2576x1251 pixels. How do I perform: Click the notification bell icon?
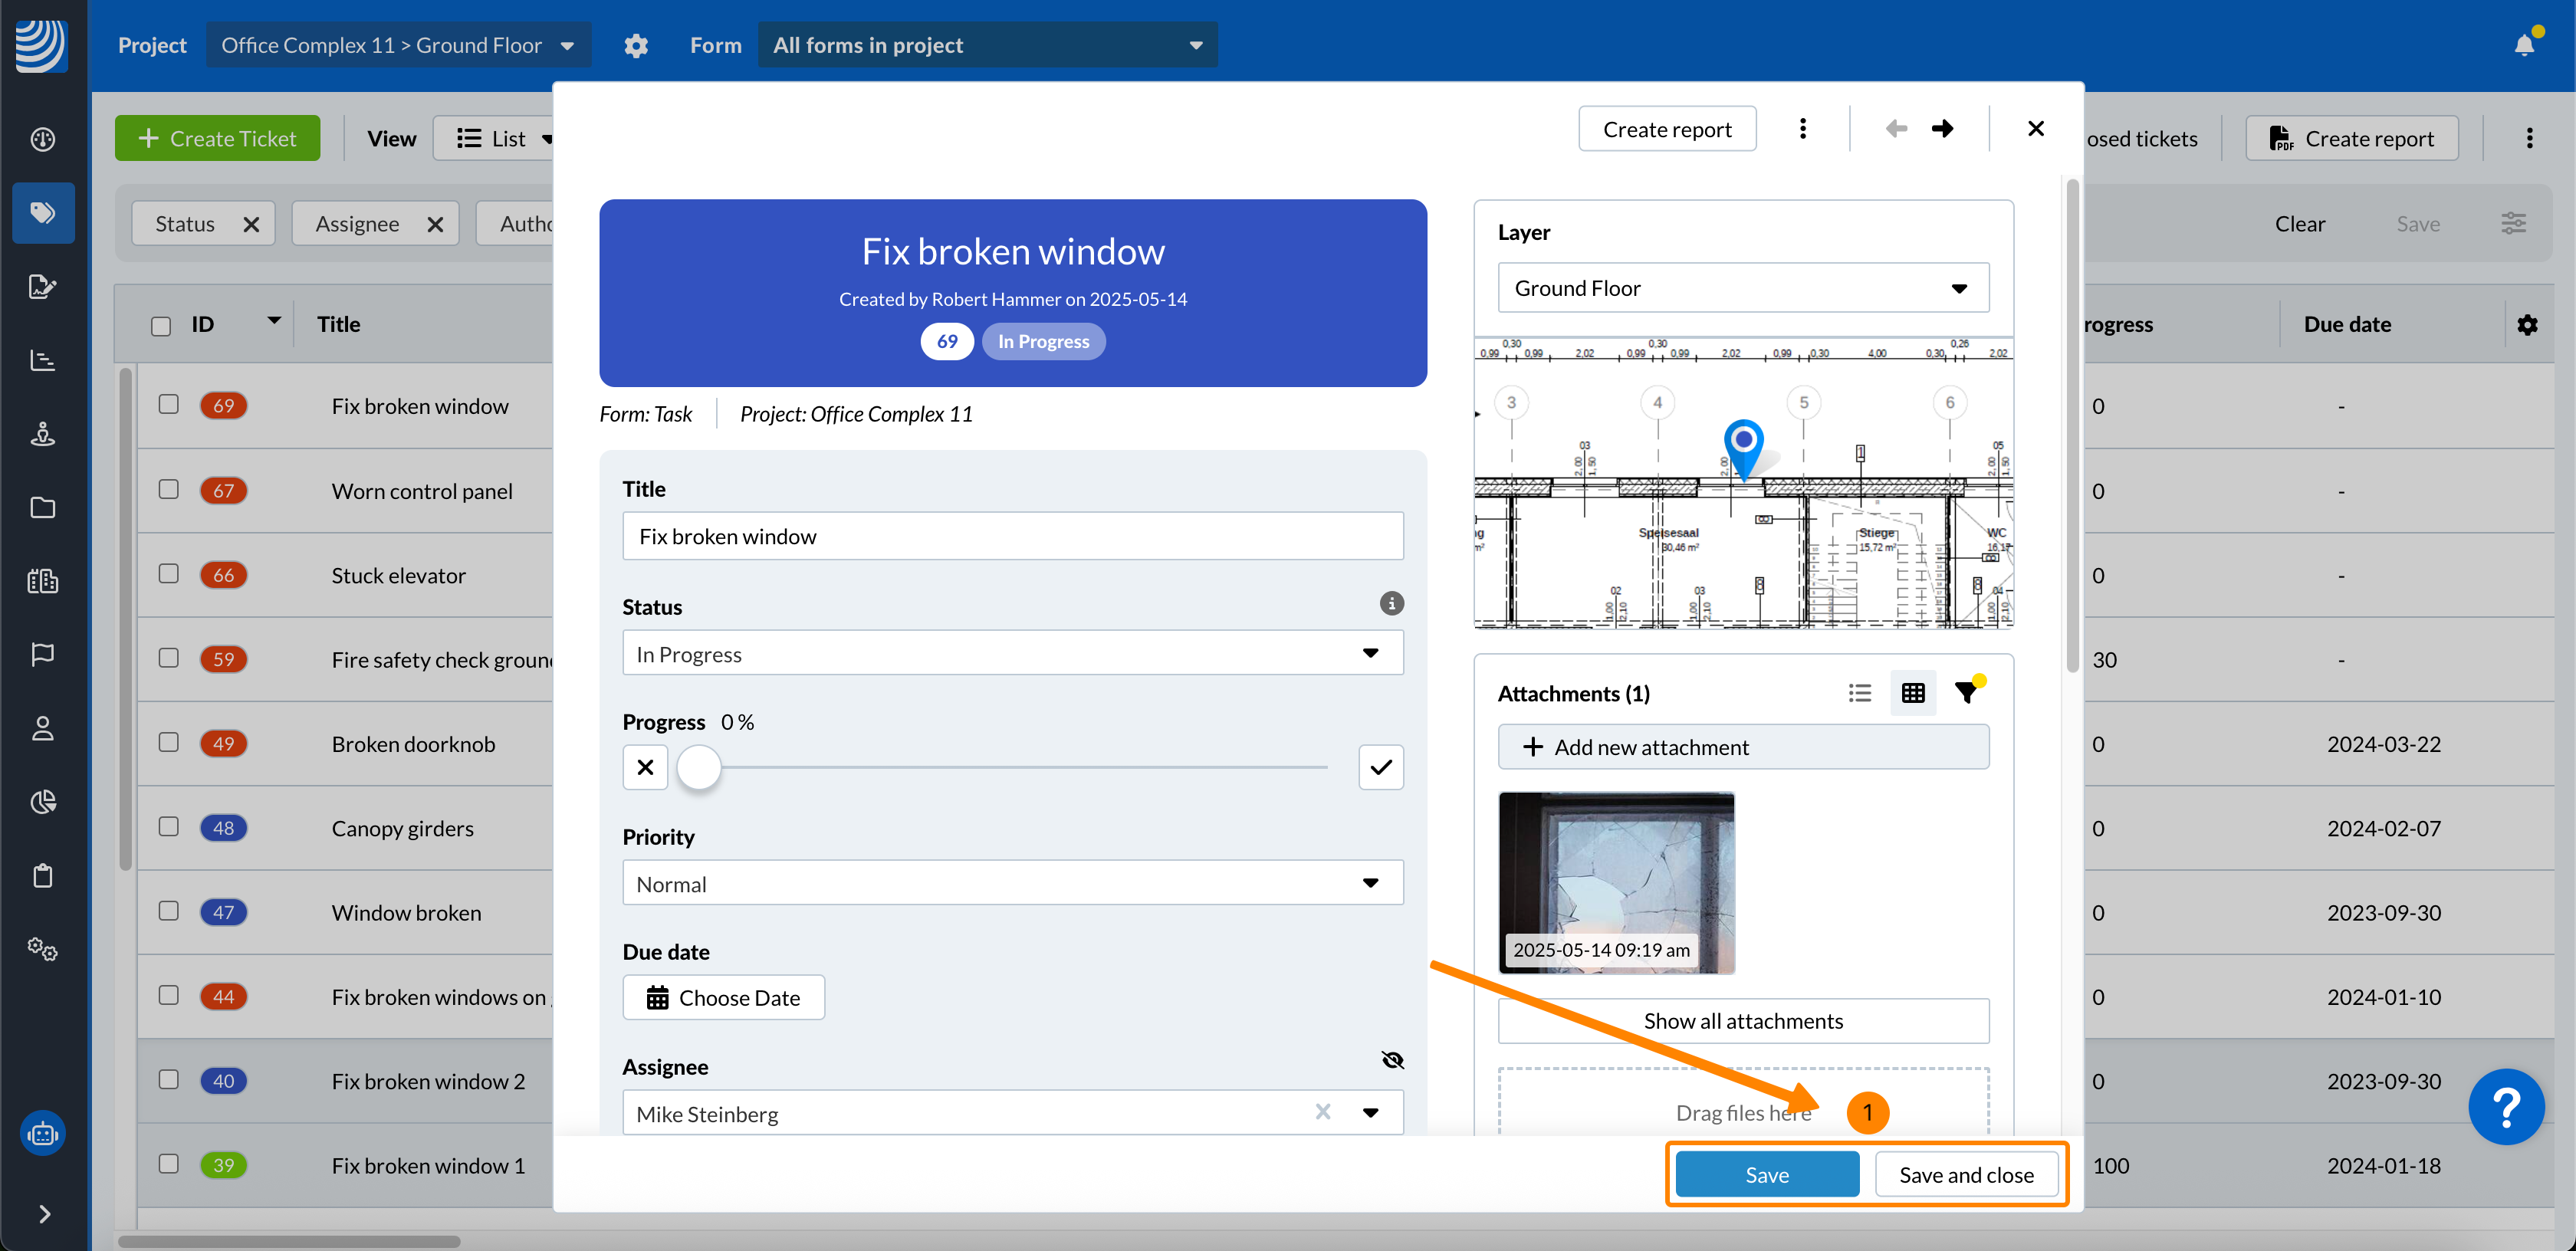[2524, 45]
